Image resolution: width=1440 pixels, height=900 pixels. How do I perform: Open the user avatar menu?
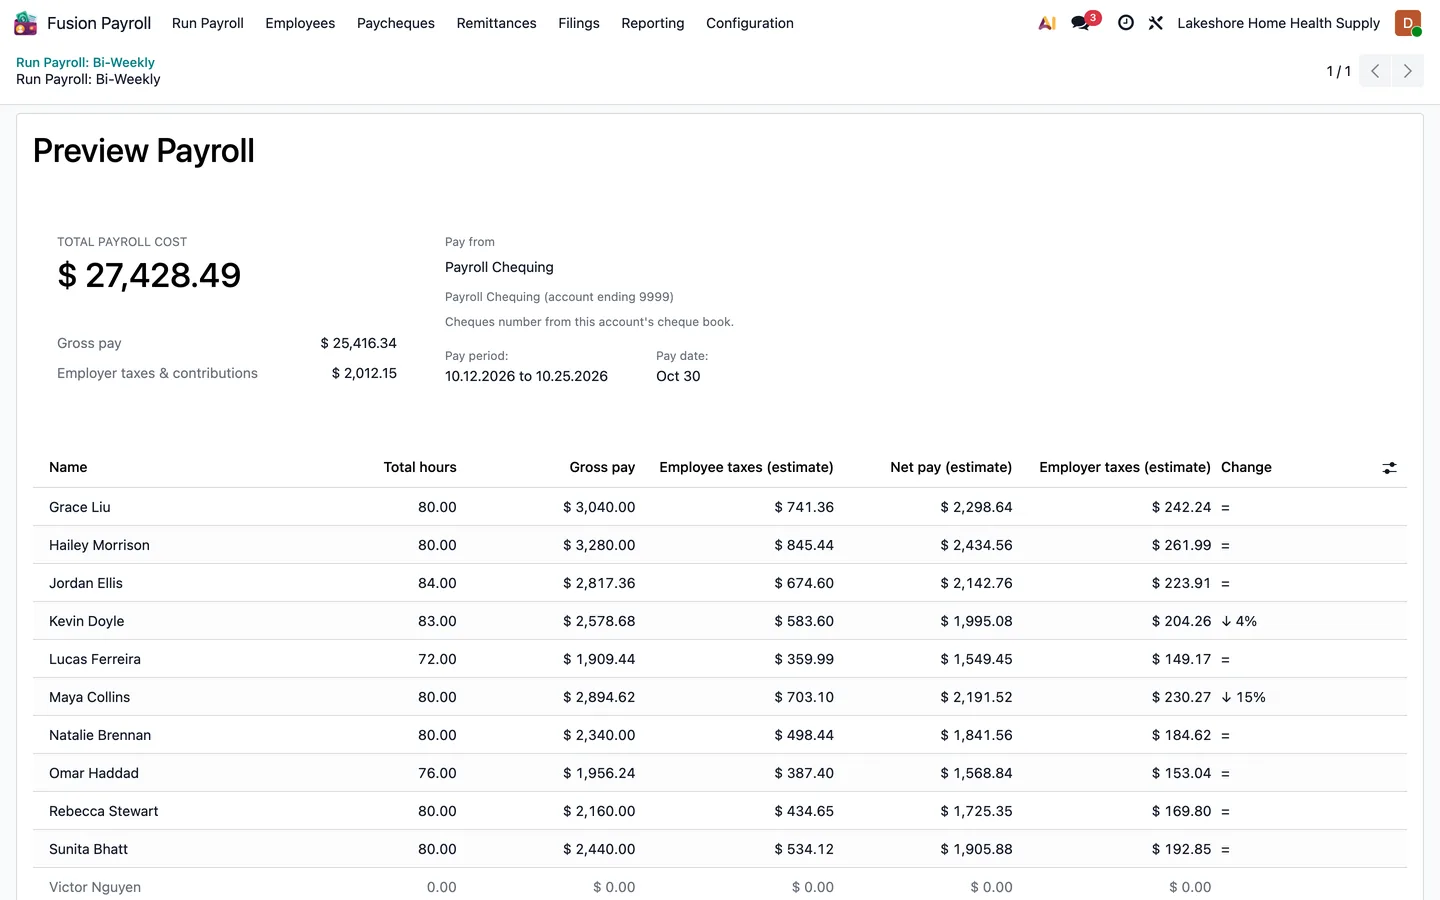[x=1408, y=23]
